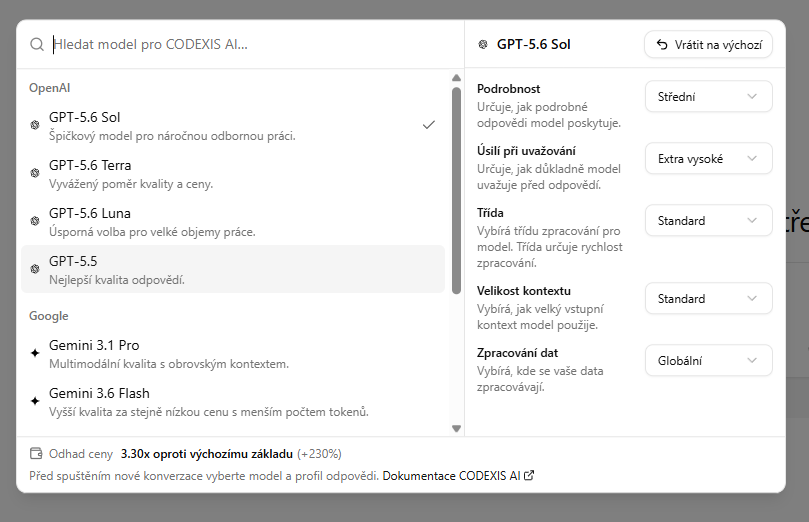Open the Podrobnost dropdown set to Střední
The image size is (809, 522).
708,96
